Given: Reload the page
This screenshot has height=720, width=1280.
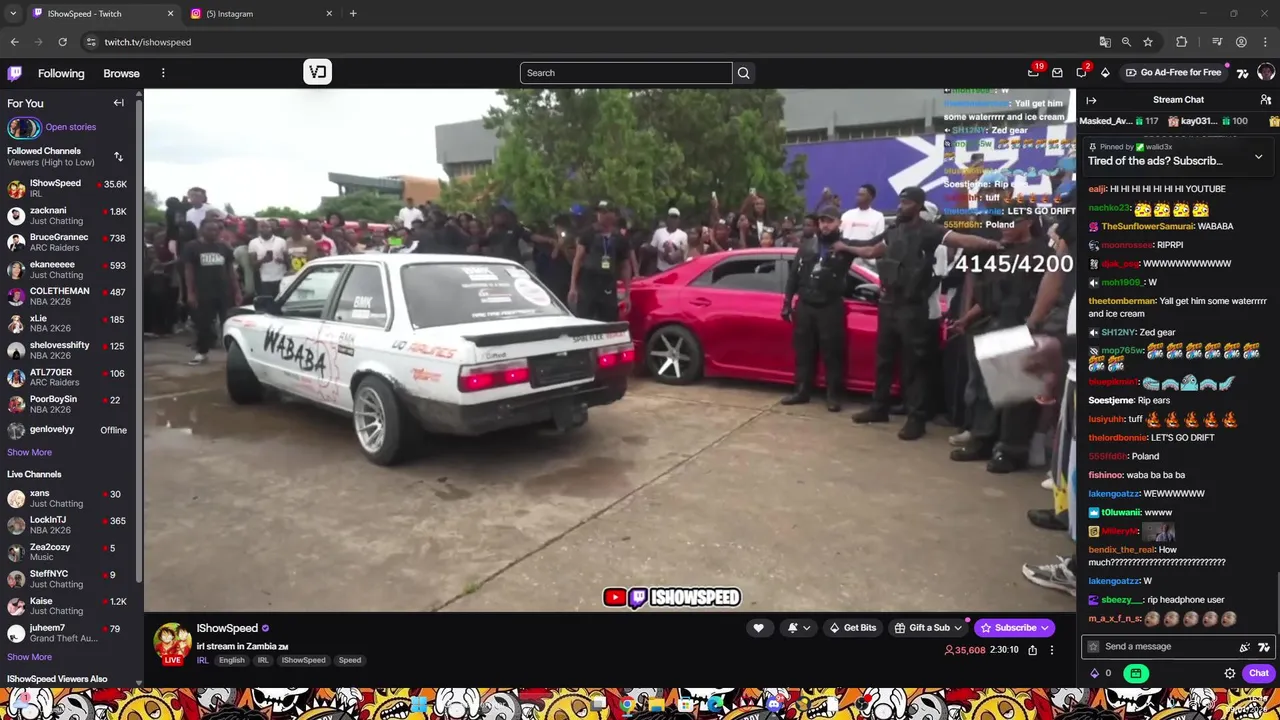Looking at the screenshot, I should [62, 42].
